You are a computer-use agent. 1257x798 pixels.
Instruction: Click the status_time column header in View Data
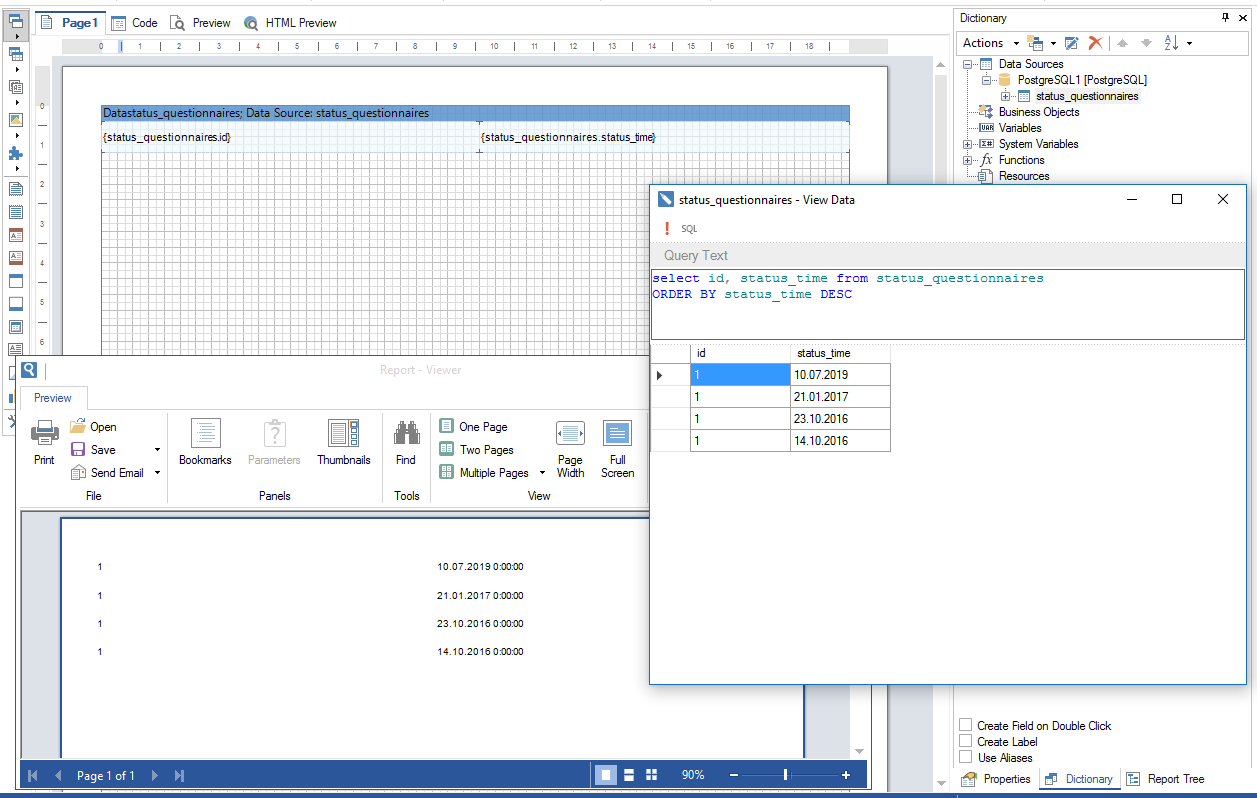point(840,353)
